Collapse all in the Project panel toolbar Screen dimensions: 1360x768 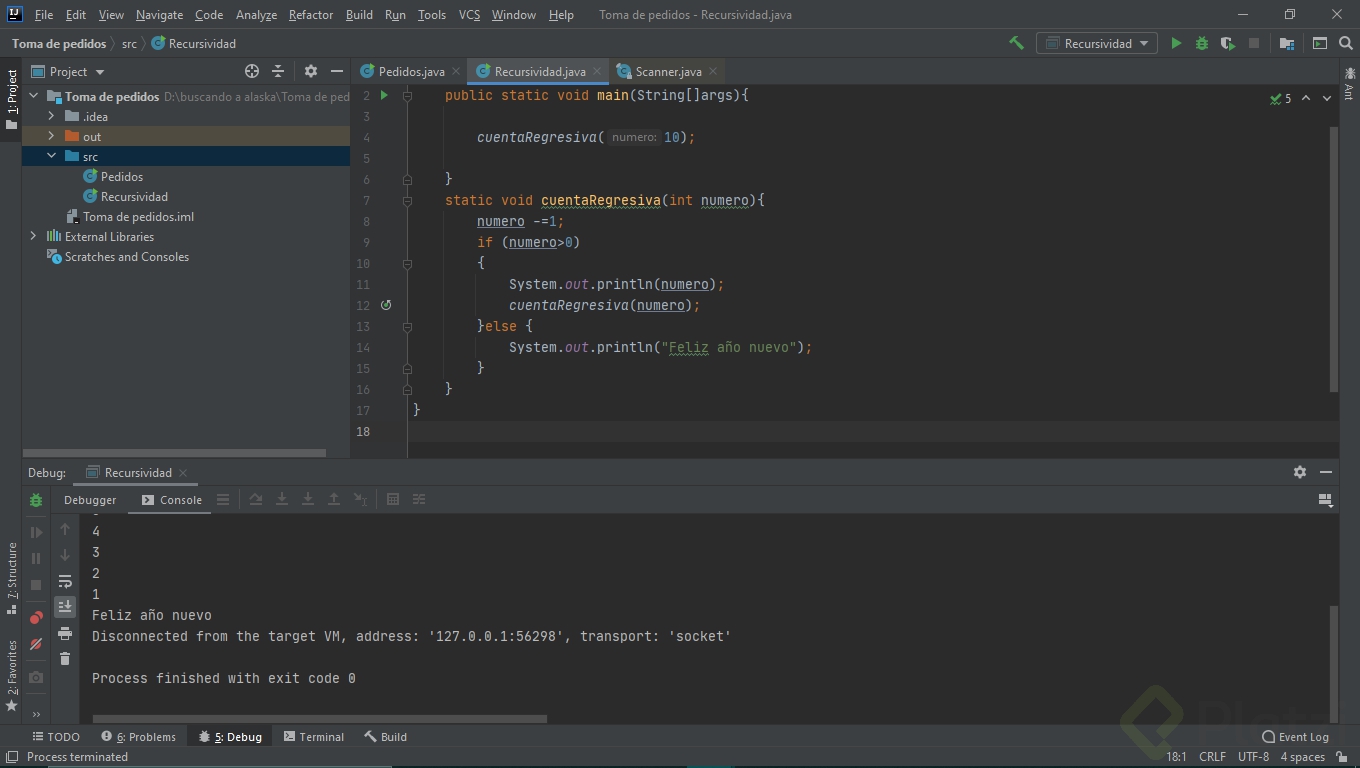click(x=278, y=71)
